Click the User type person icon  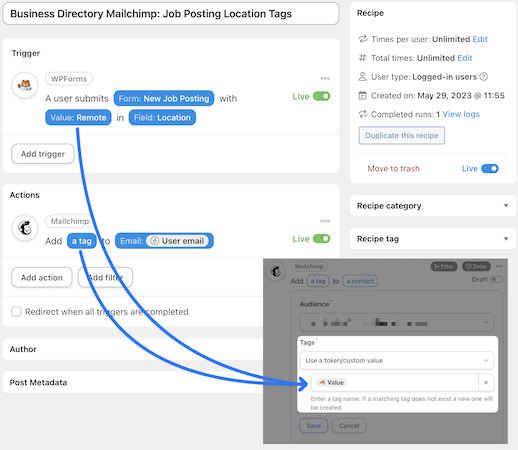tap(362, 77)
